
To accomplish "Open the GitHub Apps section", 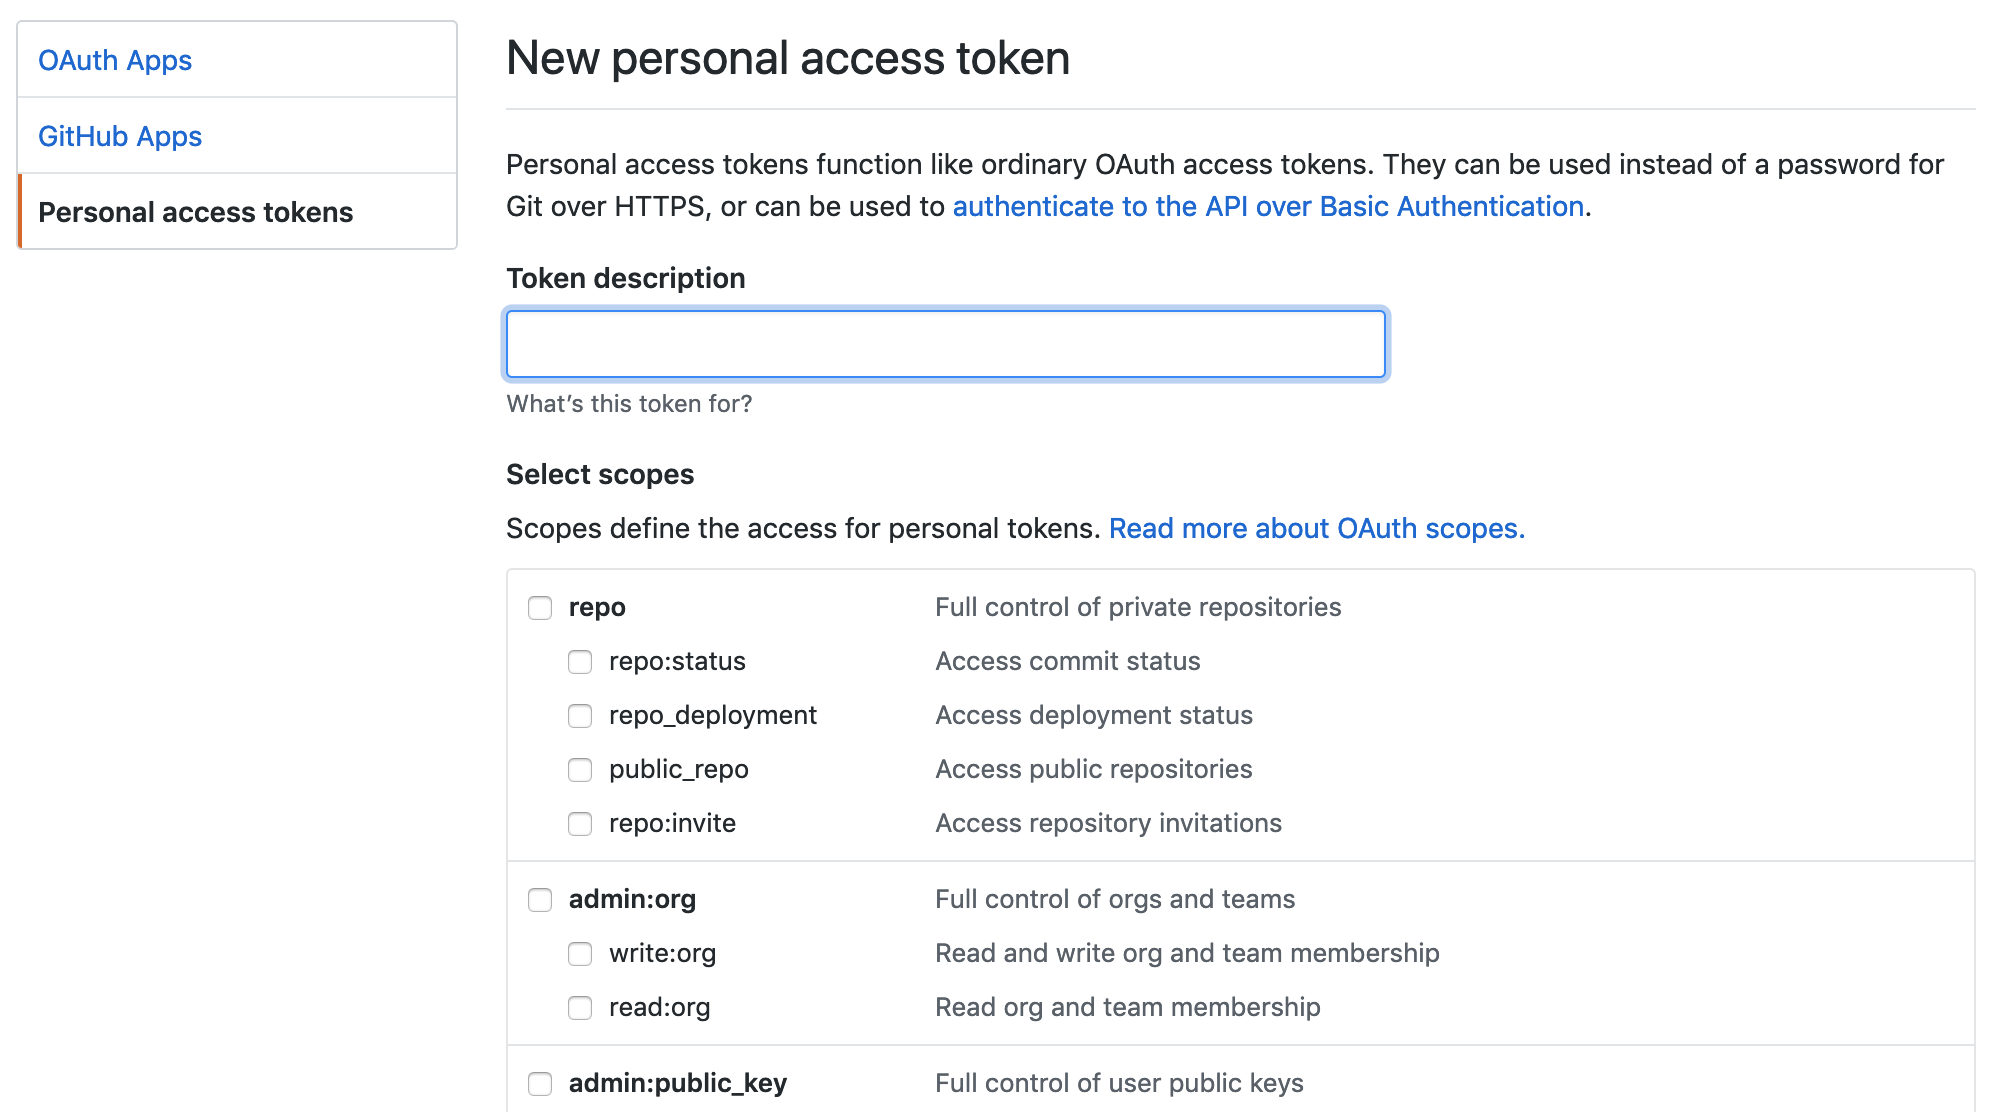I will 120,136.
